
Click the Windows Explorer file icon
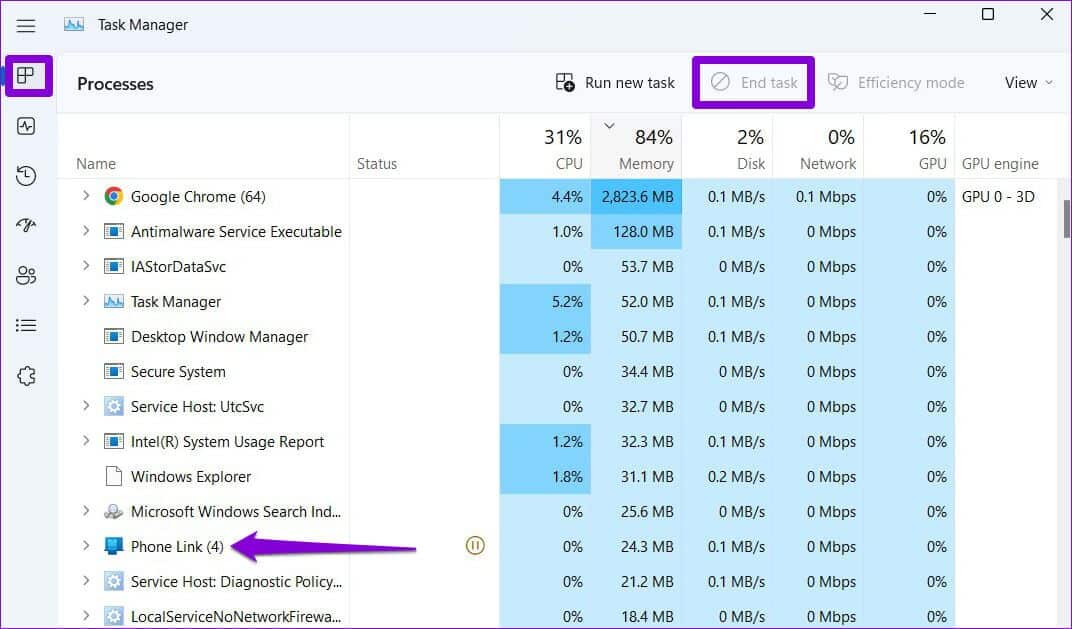pyautogui.click(x=113, y=476)
